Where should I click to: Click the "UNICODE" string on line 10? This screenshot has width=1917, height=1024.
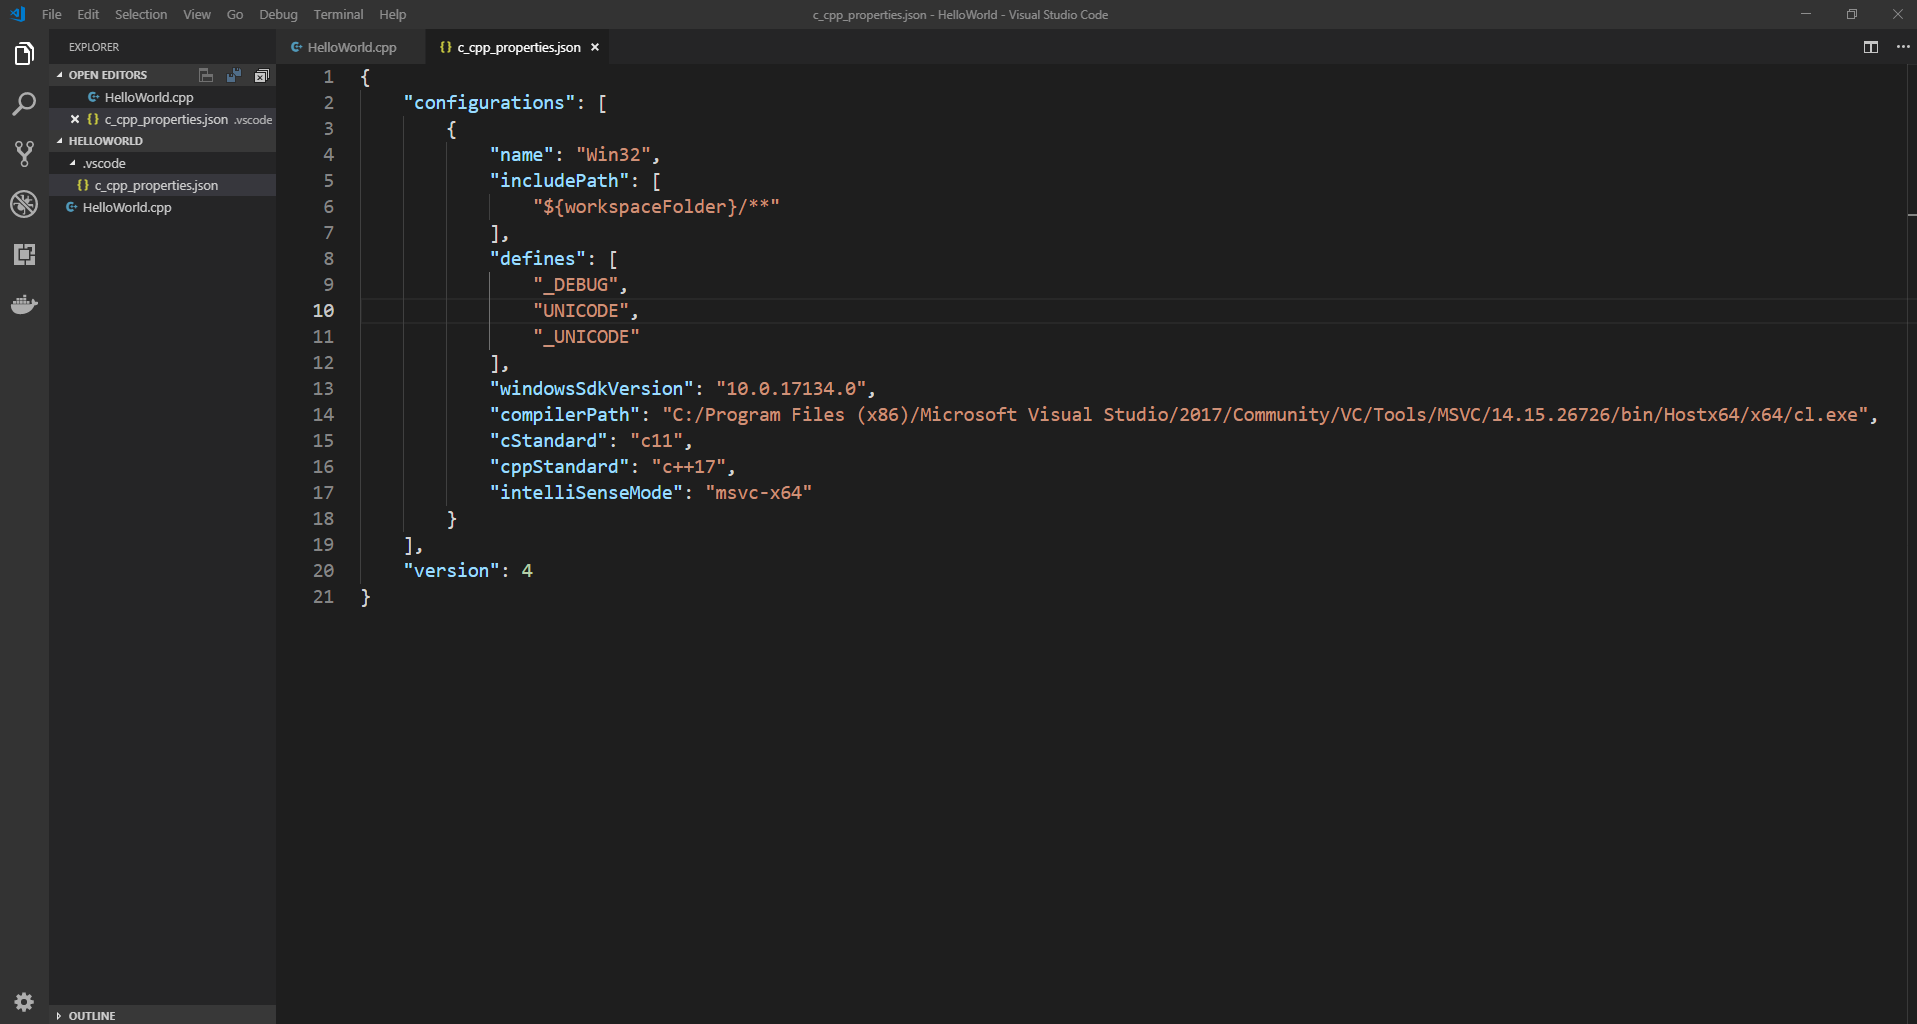[x=581, y=311]
